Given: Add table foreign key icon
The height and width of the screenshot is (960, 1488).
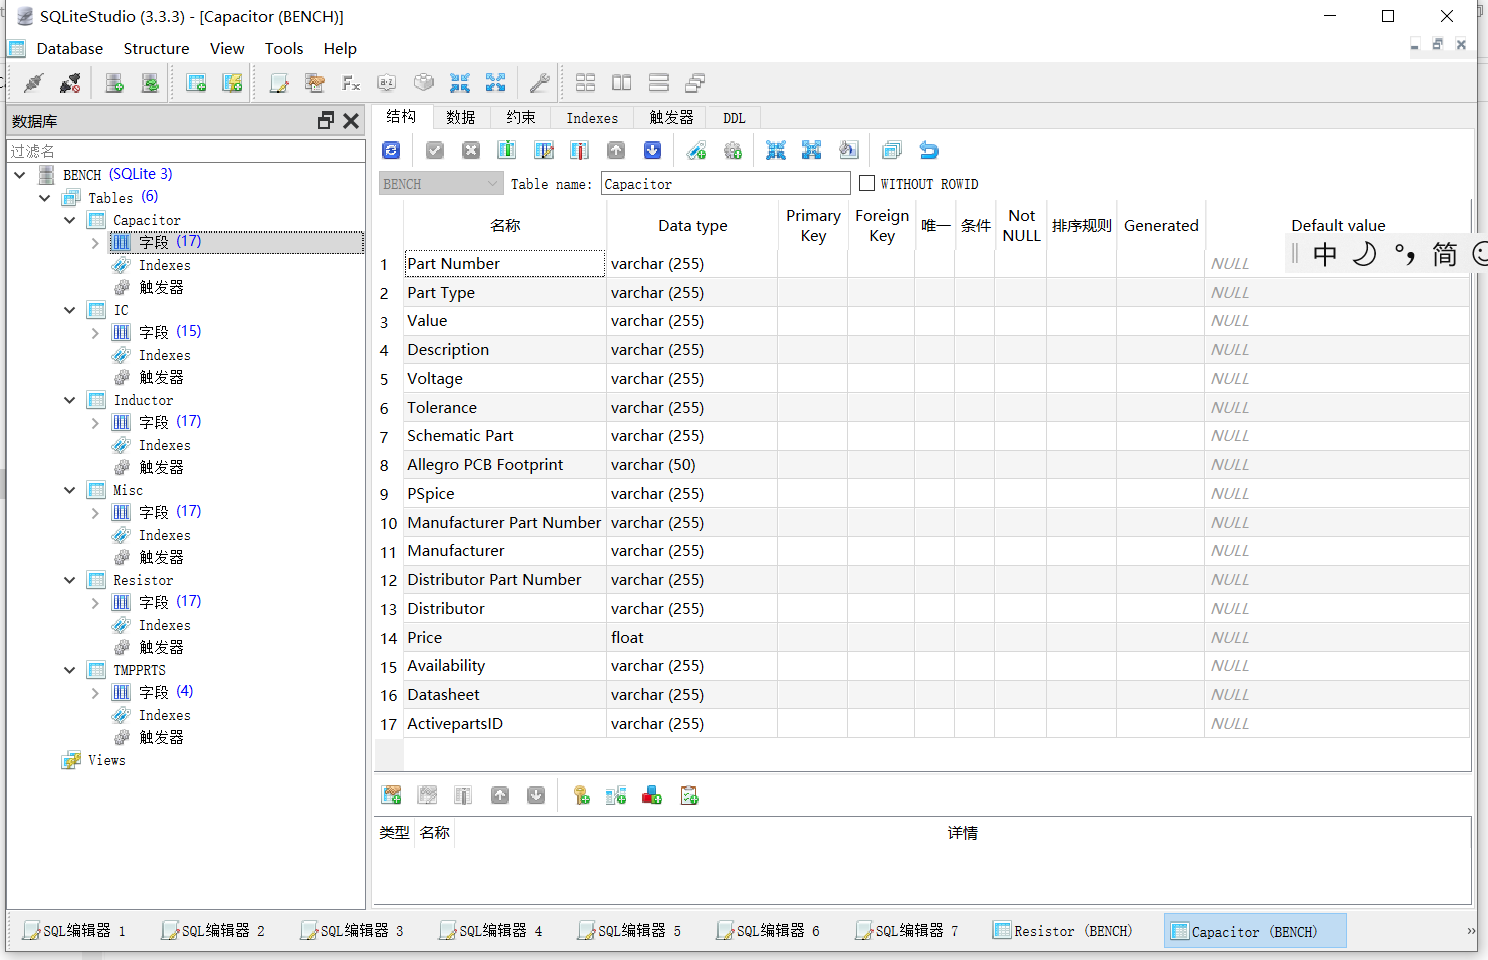Looking at the screenshot, I should pos(616,795).
